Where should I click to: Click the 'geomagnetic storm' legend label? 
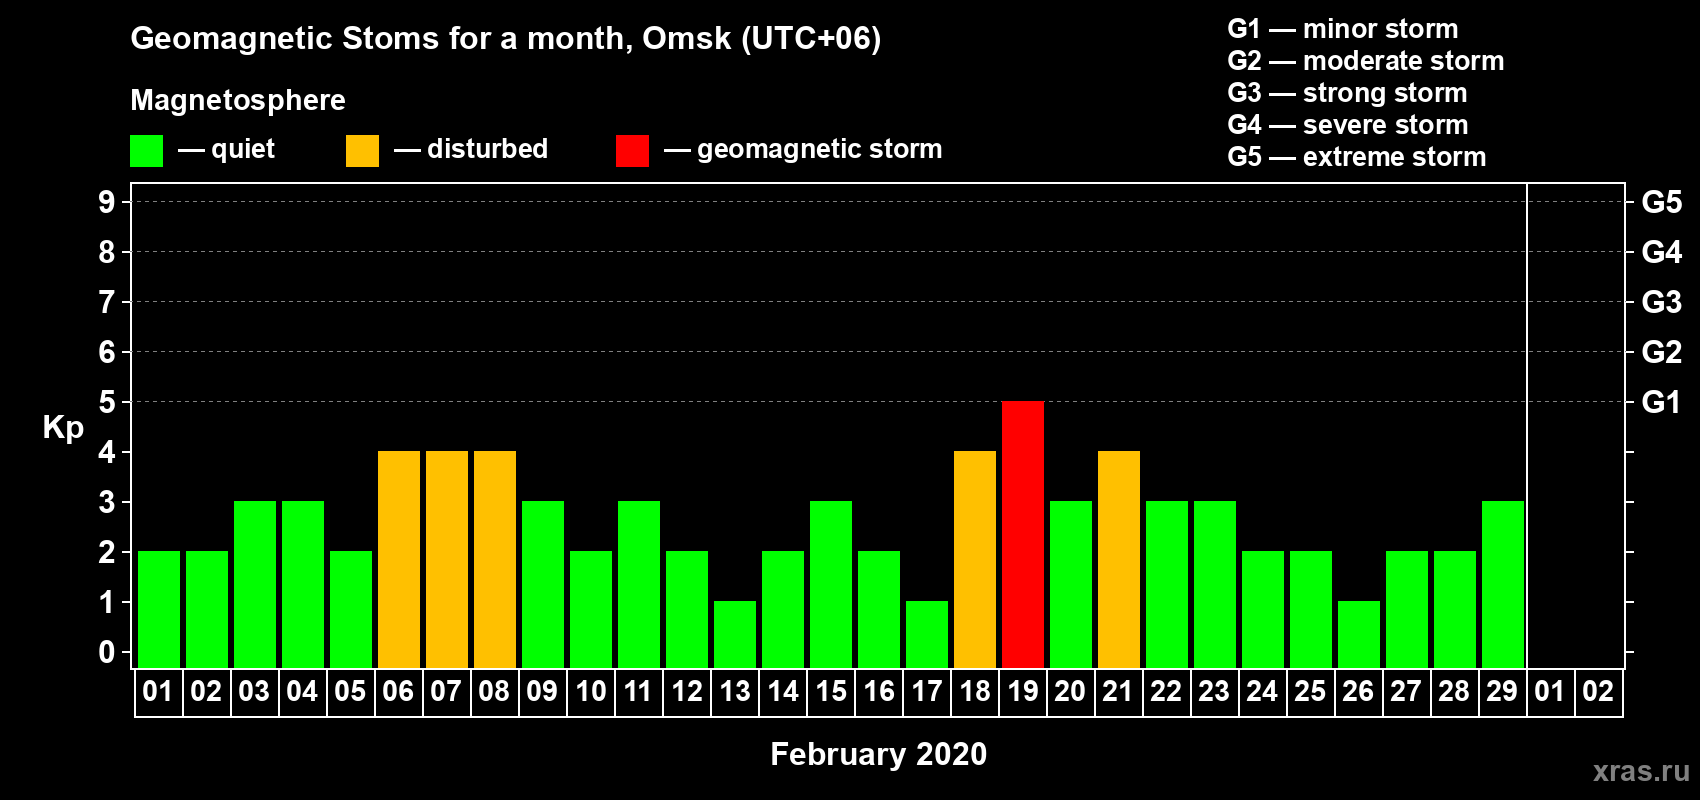pyautogui.click(x=820, y=150)
